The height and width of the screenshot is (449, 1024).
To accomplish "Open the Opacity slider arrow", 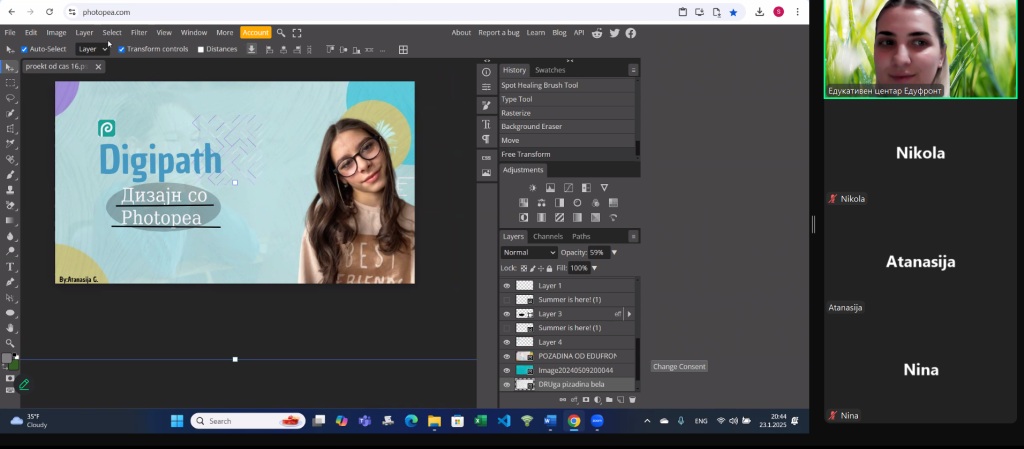I will (614, 253).
